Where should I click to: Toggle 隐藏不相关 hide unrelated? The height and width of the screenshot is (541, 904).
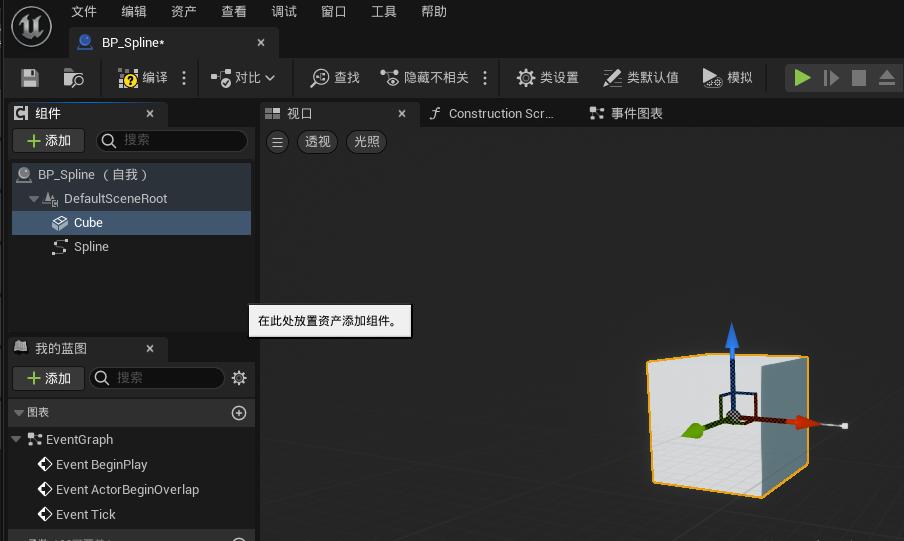[424, 78]
